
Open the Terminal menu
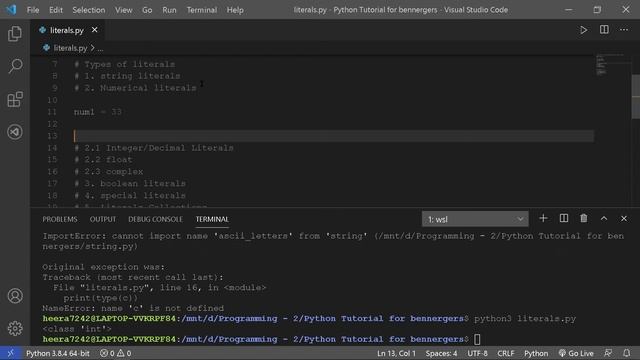point(202,10)
